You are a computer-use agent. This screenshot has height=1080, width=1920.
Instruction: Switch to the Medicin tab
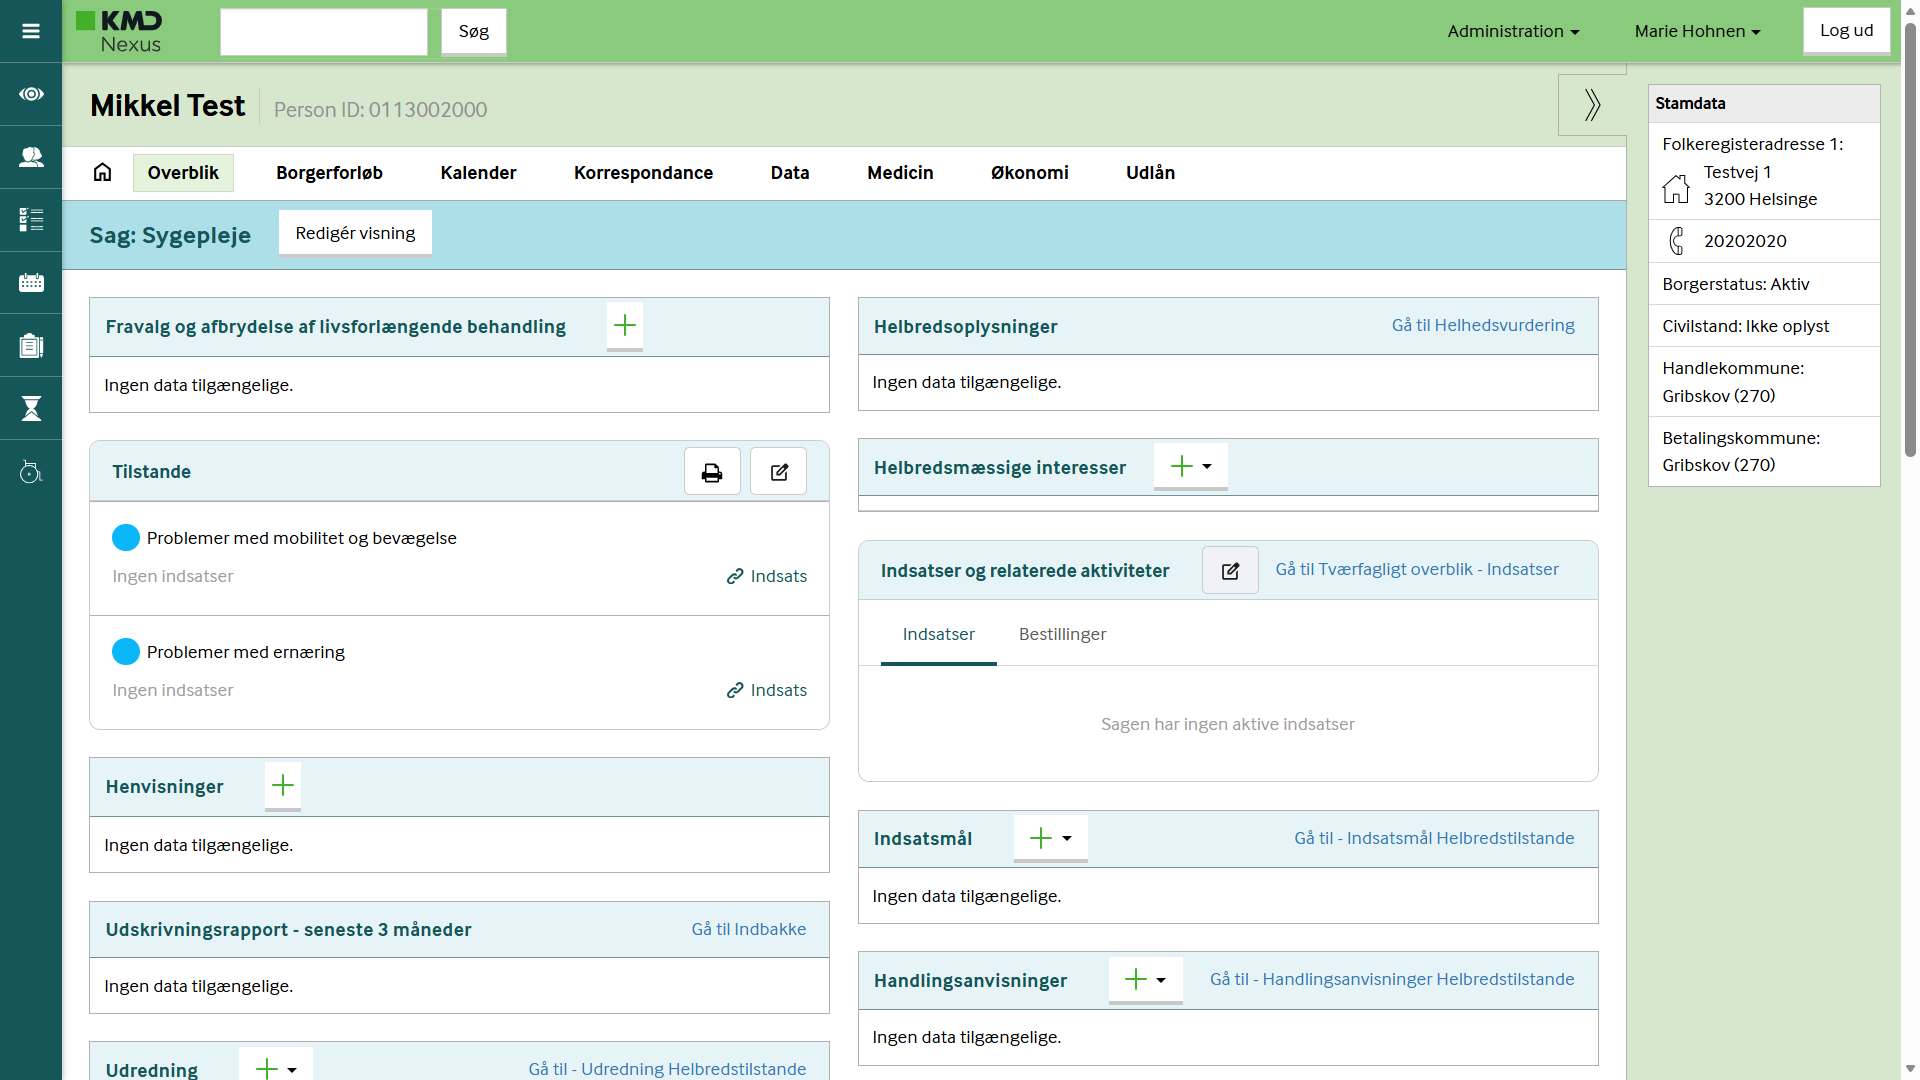900,173
